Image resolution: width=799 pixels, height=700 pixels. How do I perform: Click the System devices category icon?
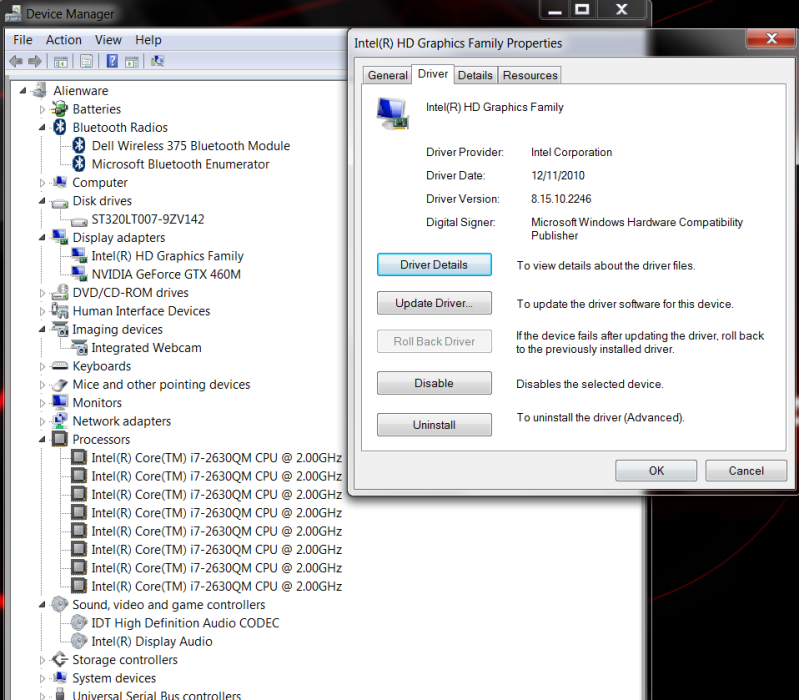60,678
